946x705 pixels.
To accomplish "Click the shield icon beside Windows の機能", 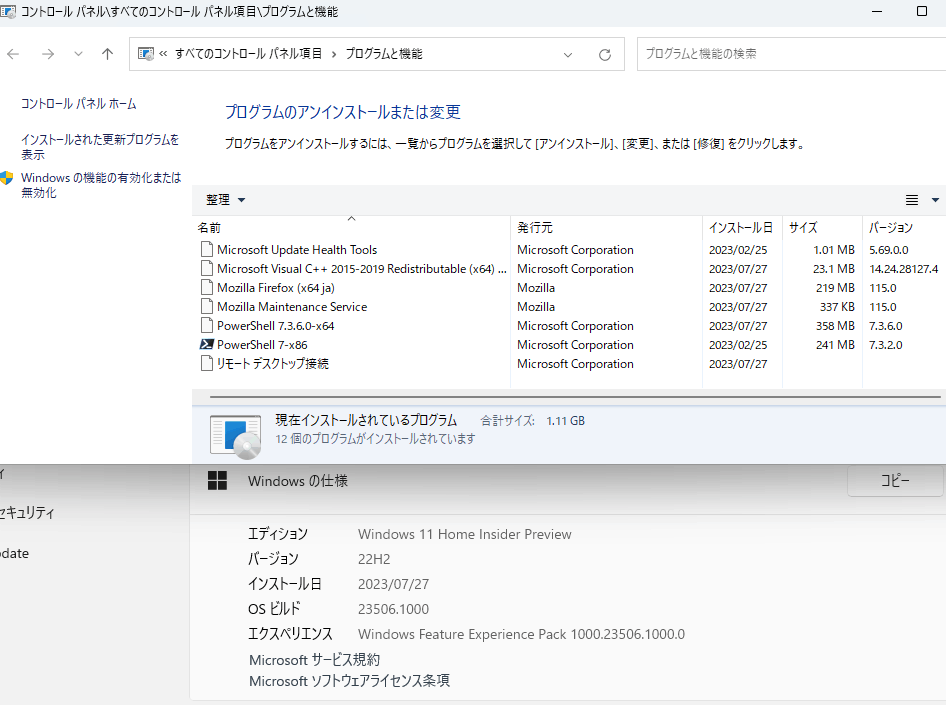I will (7, 178).
